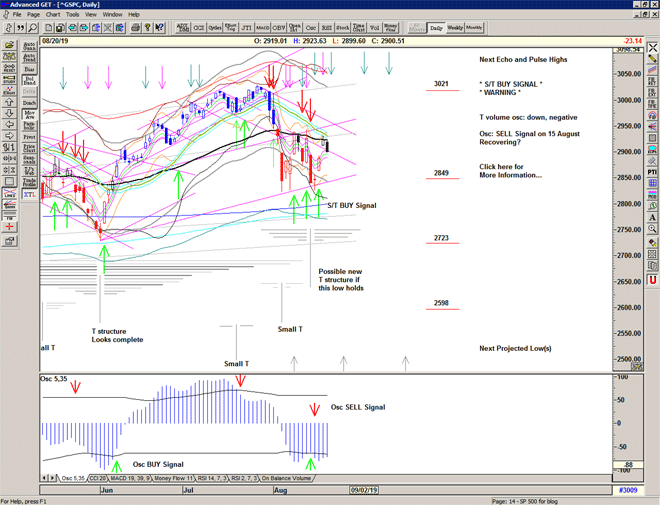Click the 2849 price level marker
Image resolution: width=660 pixels, height=505 pixels.
(441, 173)
